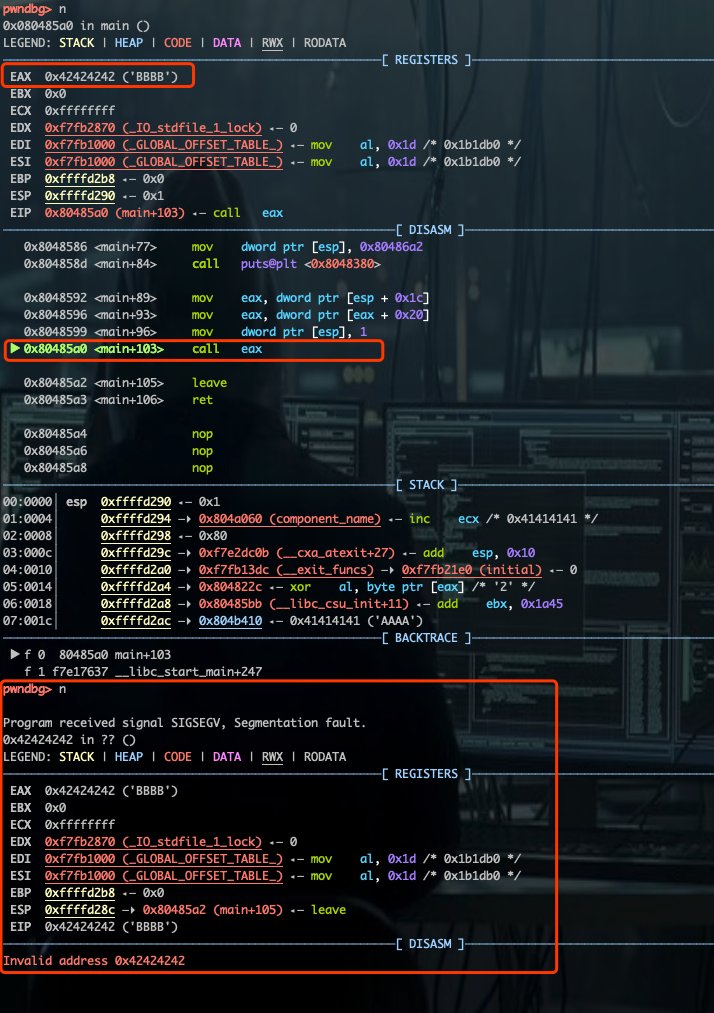The width and height of the screenshot is (714, 1013).
Task: Click the lower '[ REGISTERS ]' section header
Action: click(x=426, y=774)
